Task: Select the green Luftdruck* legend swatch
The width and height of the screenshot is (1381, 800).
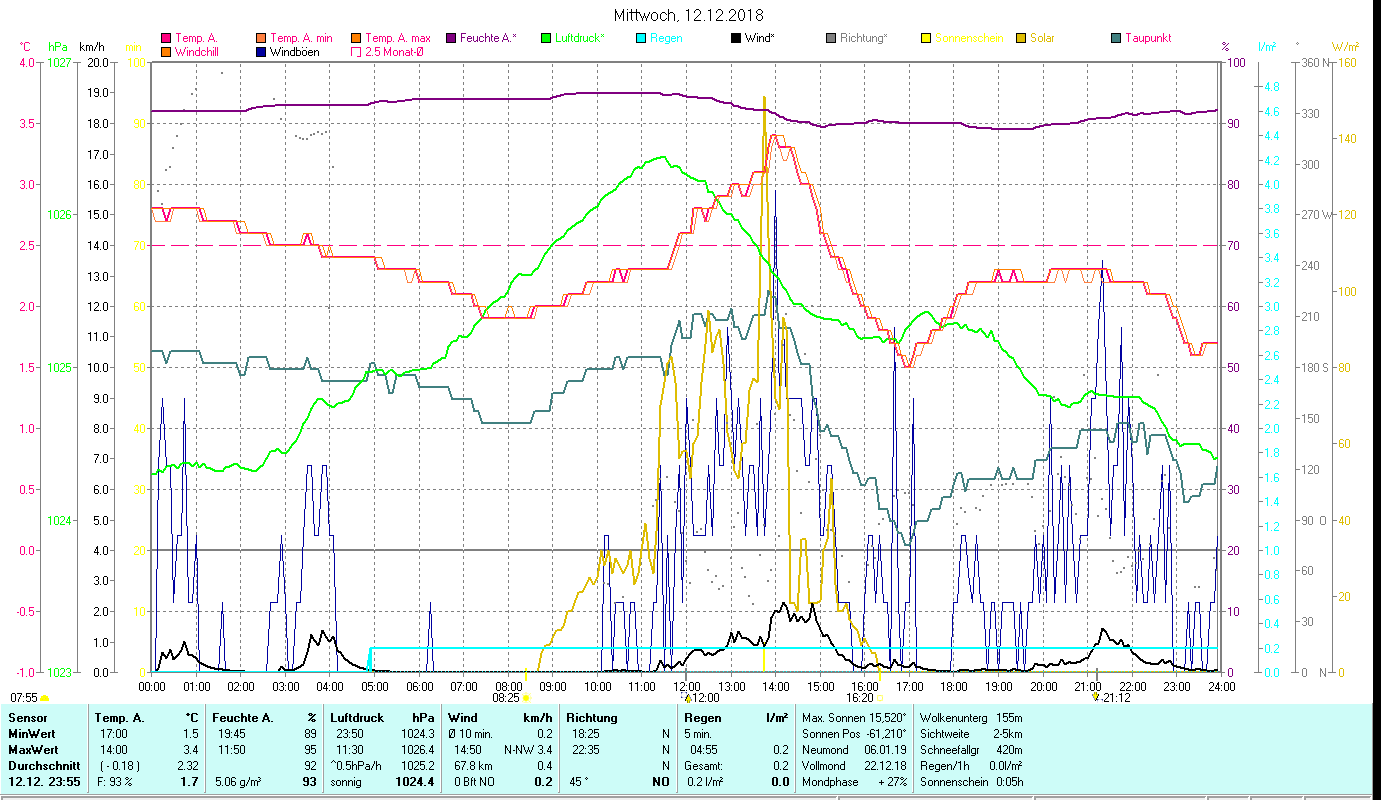Action: [546, 38]
